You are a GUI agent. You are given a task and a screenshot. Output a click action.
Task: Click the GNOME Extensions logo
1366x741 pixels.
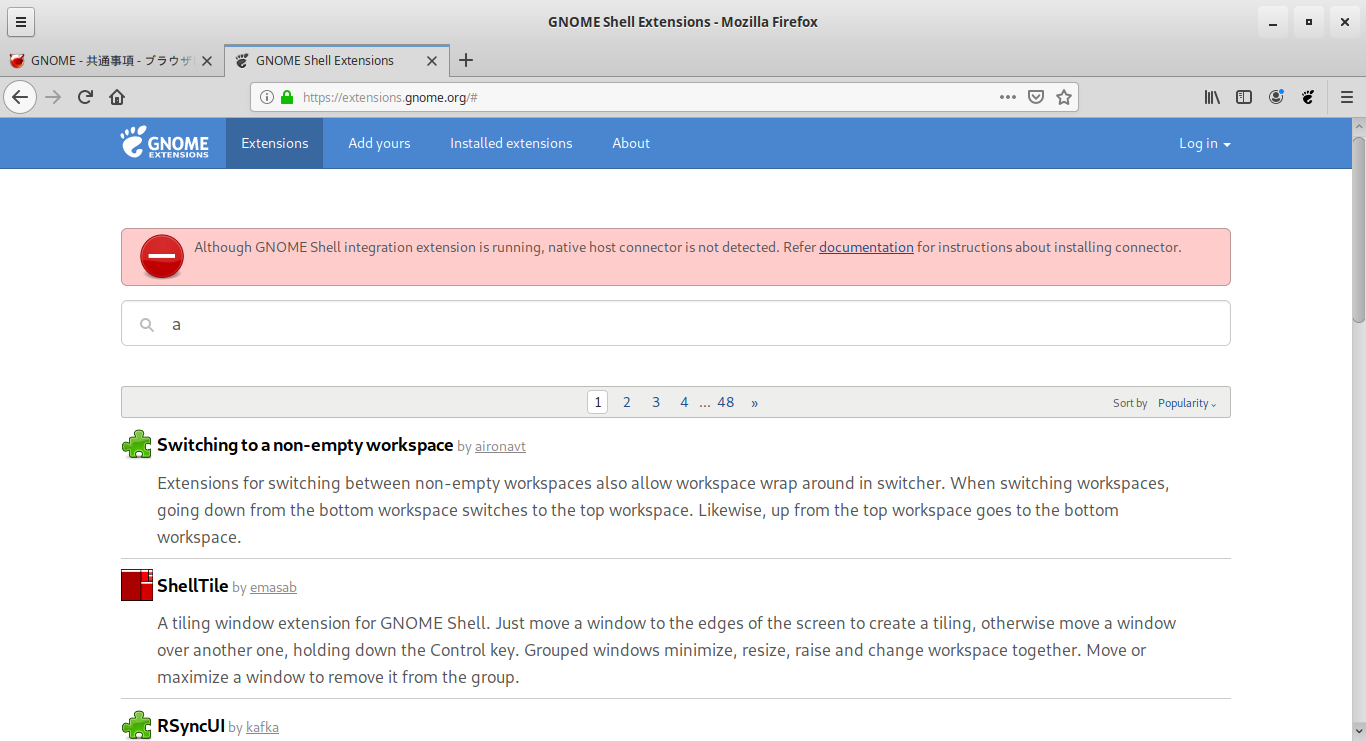(x=165, y=142)
